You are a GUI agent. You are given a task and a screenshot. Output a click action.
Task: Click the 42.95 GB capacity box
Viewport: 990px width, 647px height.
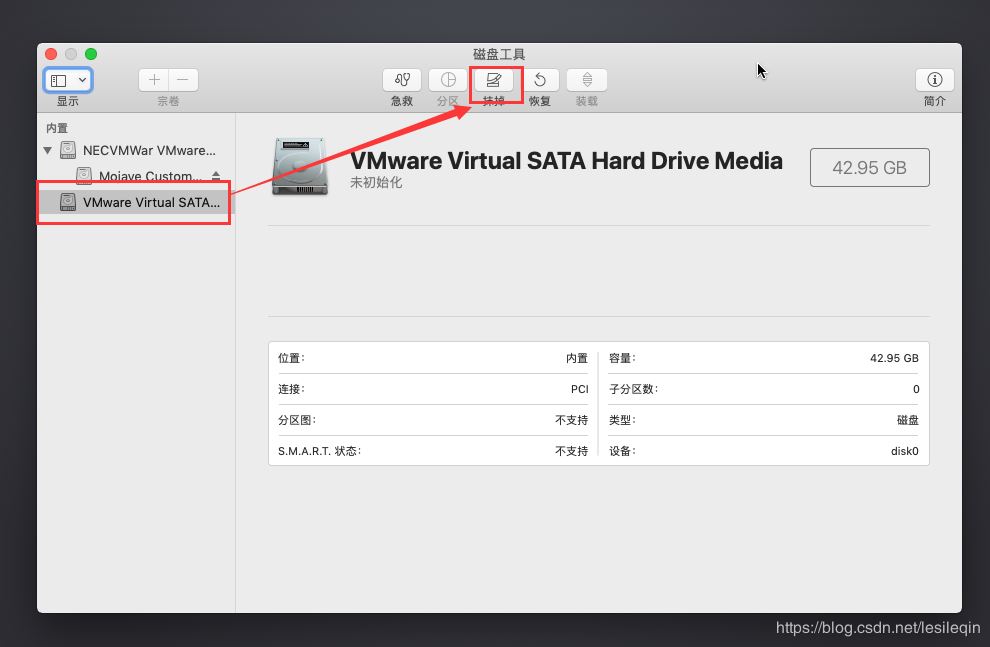(869, 168)
